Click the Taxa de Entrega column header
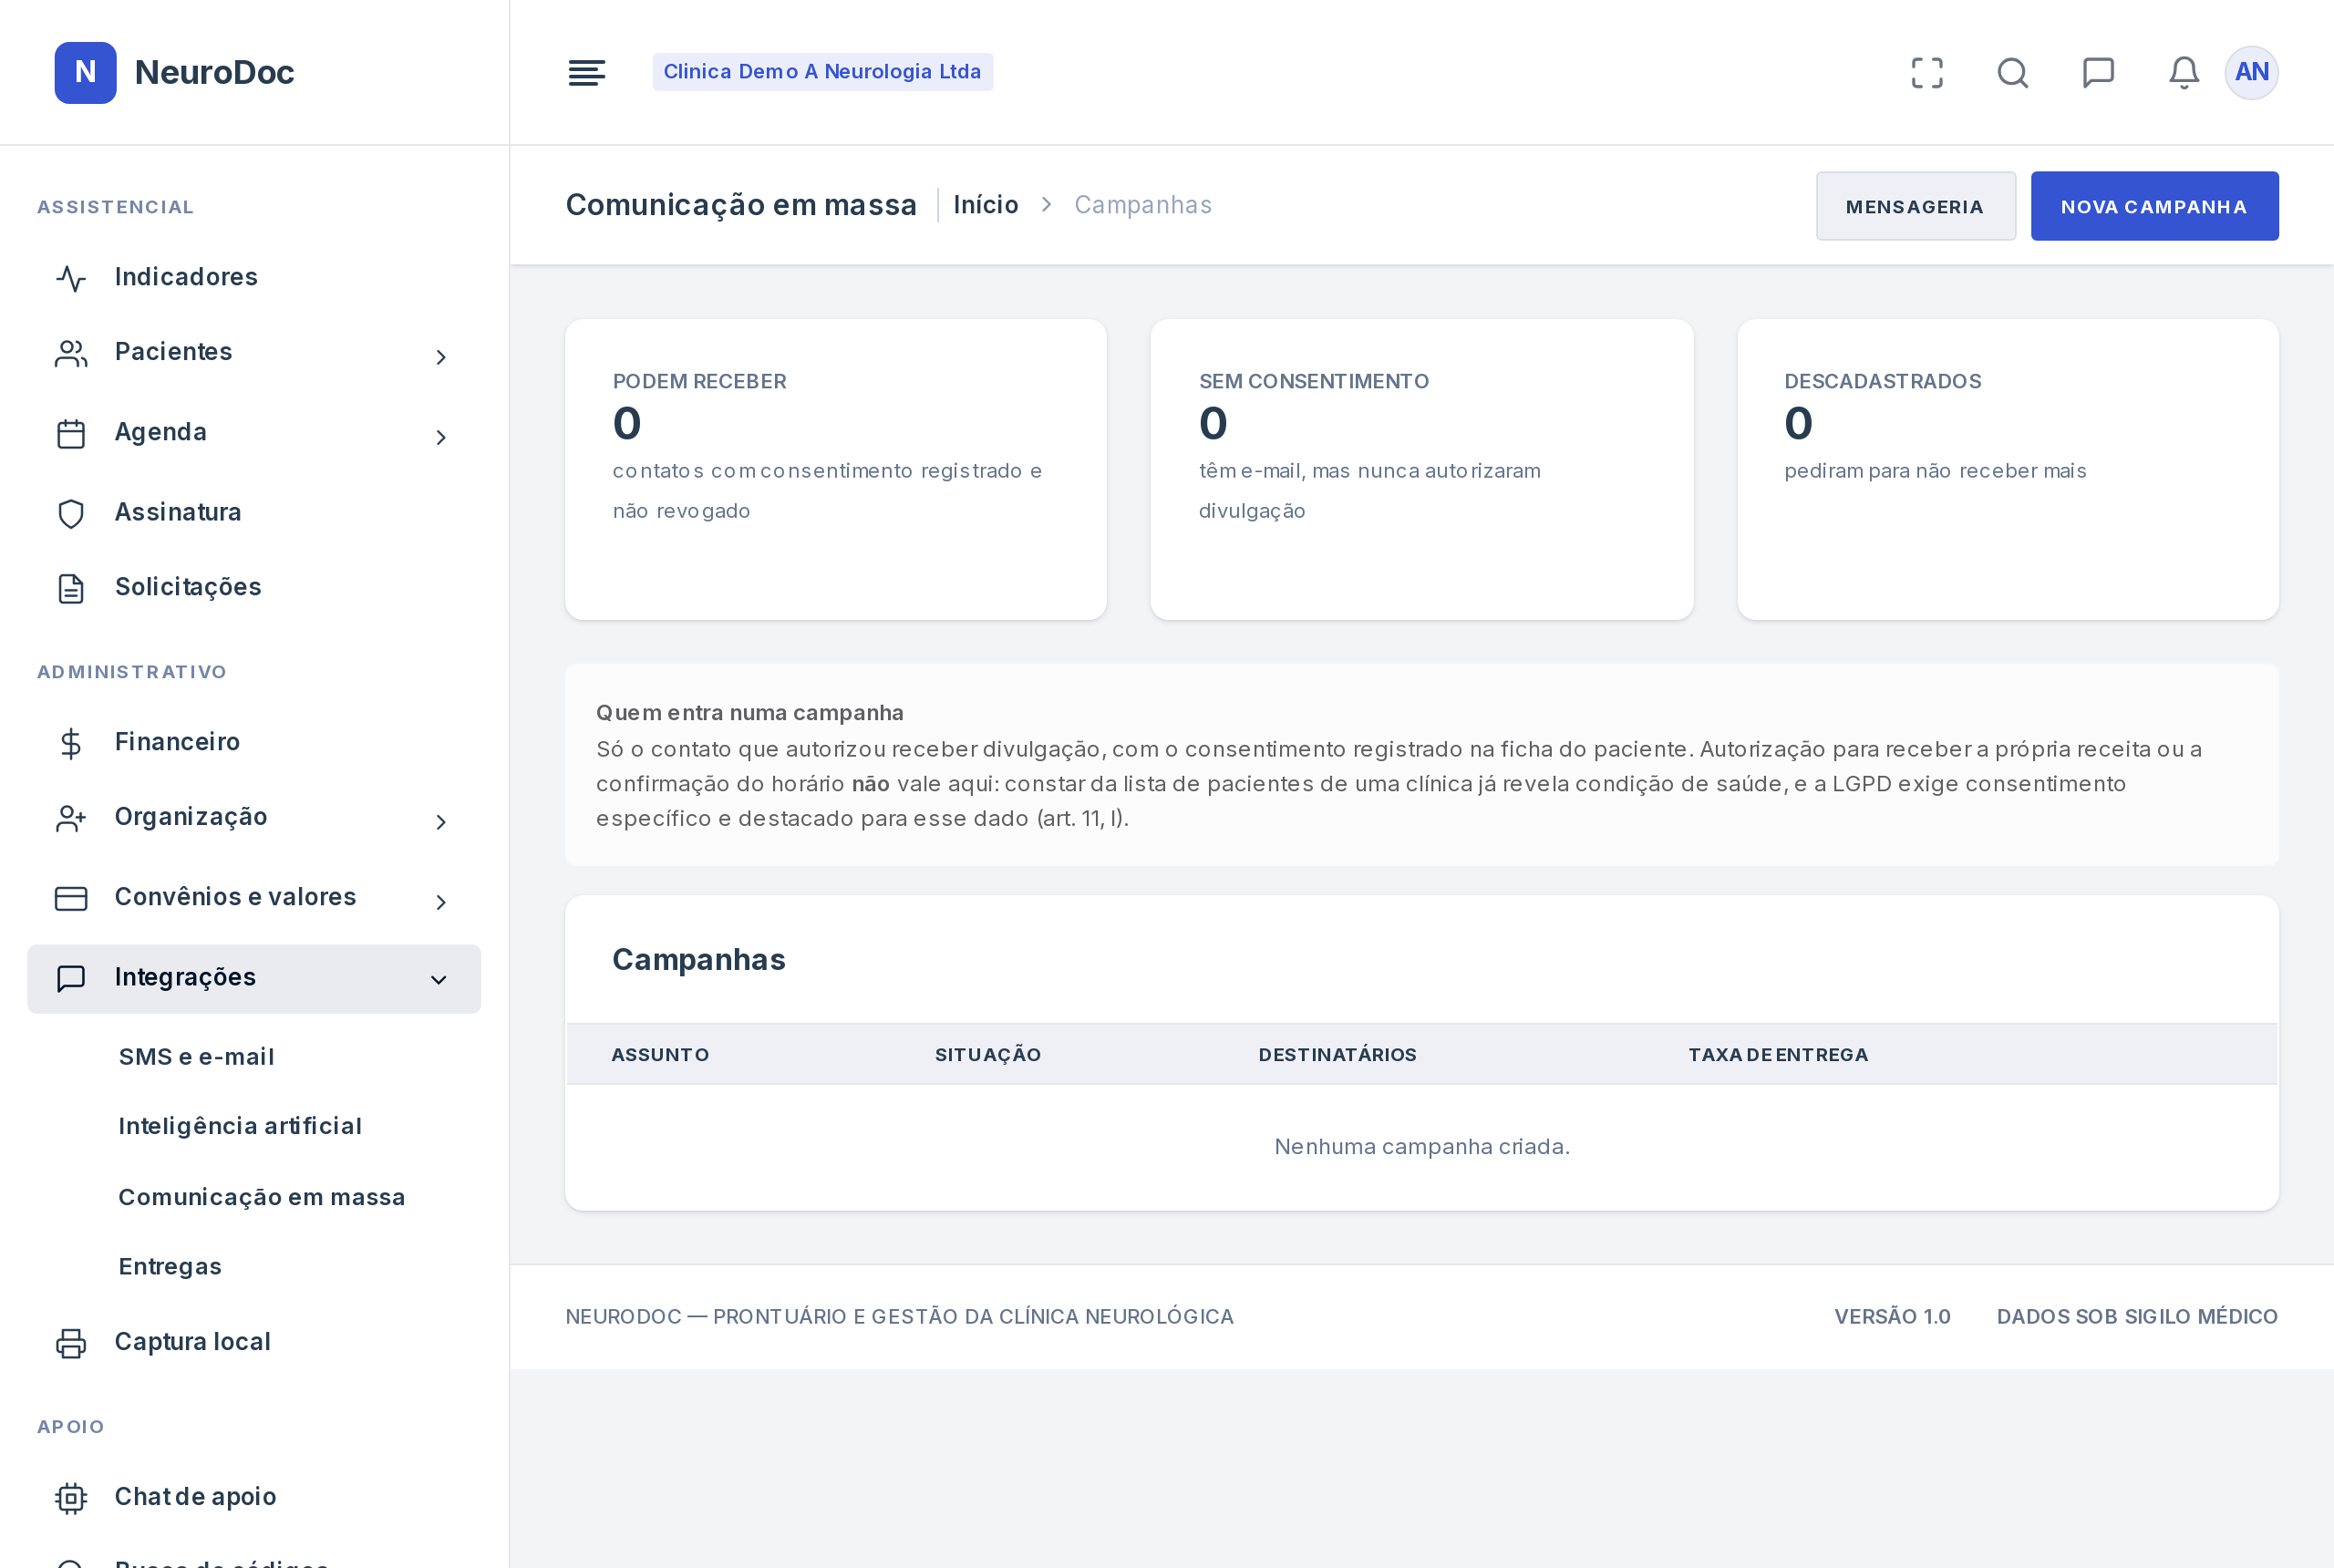Viewport: 2334px width, 1568px height. [1777, 1054]
